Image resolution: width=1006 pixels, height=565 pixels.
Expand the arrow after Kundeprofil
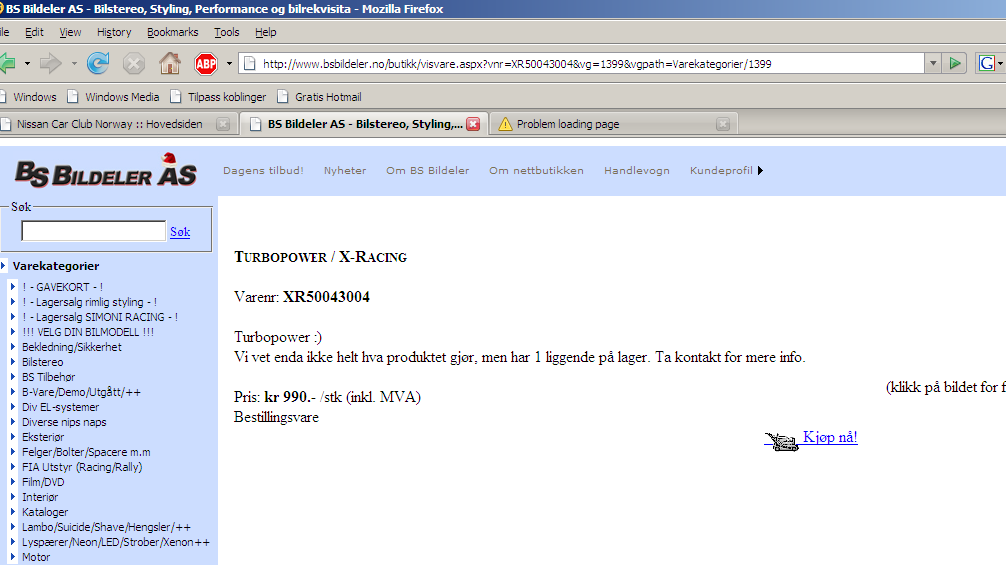(760, 171)
